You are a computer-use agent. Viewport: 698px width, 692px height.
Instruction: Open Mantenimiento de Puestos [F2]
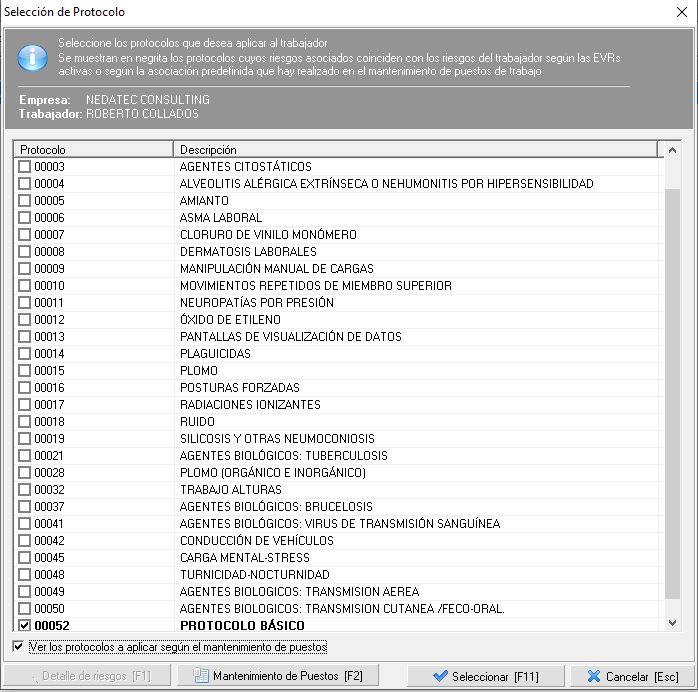tap(278, 676)
